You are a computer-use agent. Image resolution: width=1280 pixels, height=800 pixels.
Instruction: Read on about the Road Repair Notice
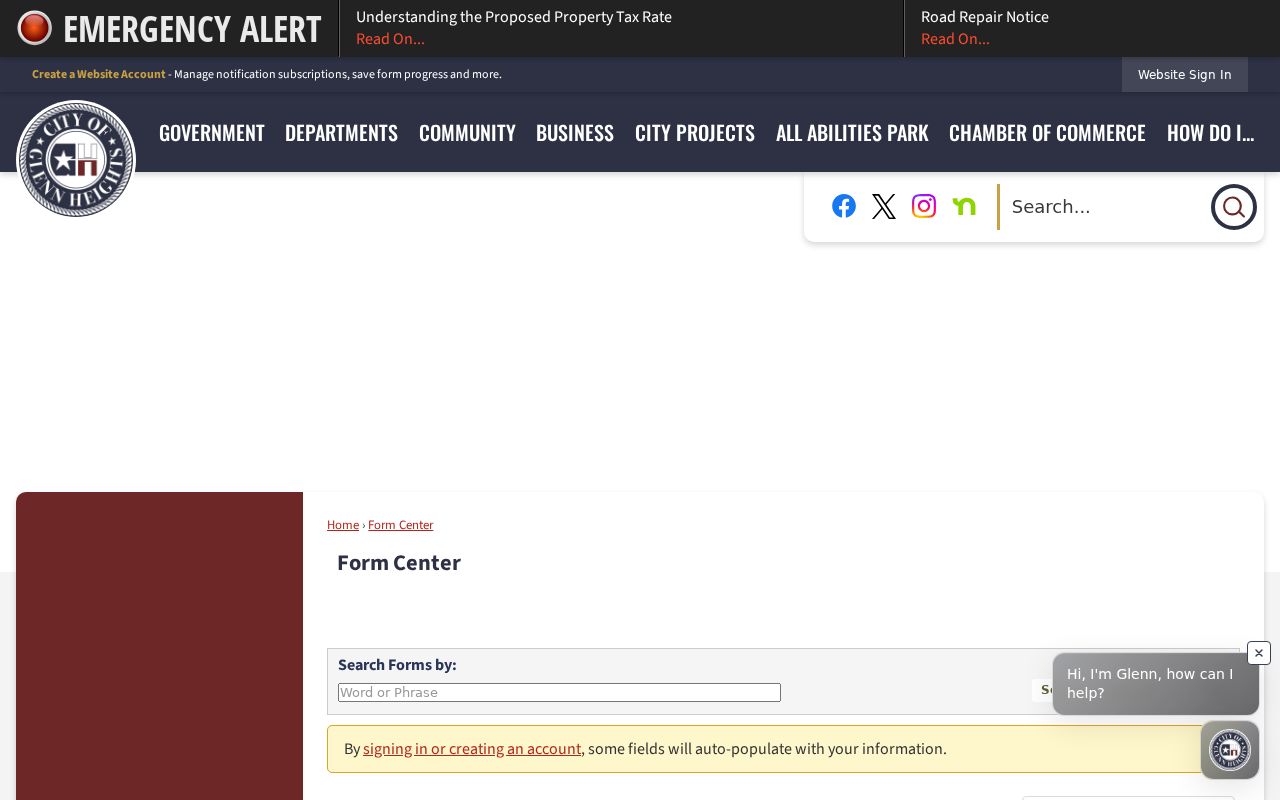click(955, 39)
